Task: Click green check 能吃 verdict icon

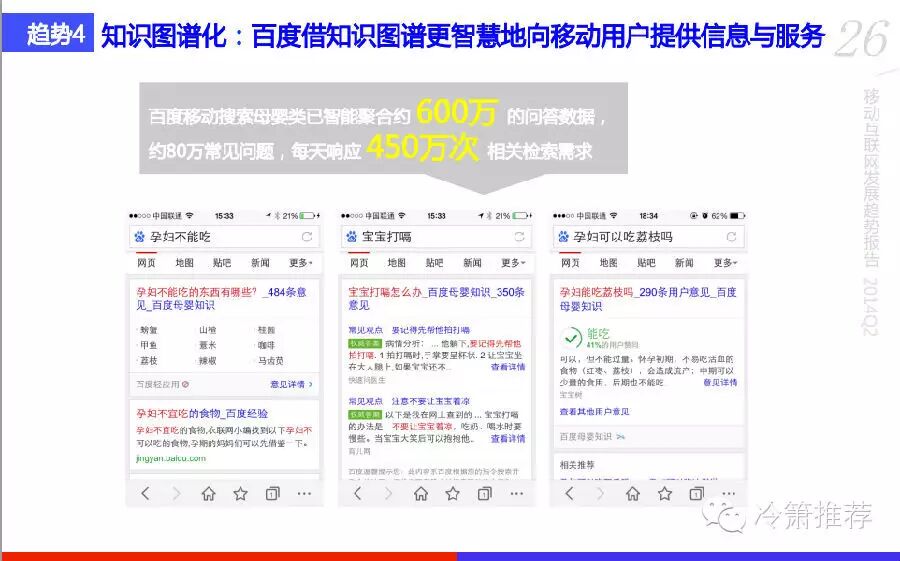Action: coord(571,338)
